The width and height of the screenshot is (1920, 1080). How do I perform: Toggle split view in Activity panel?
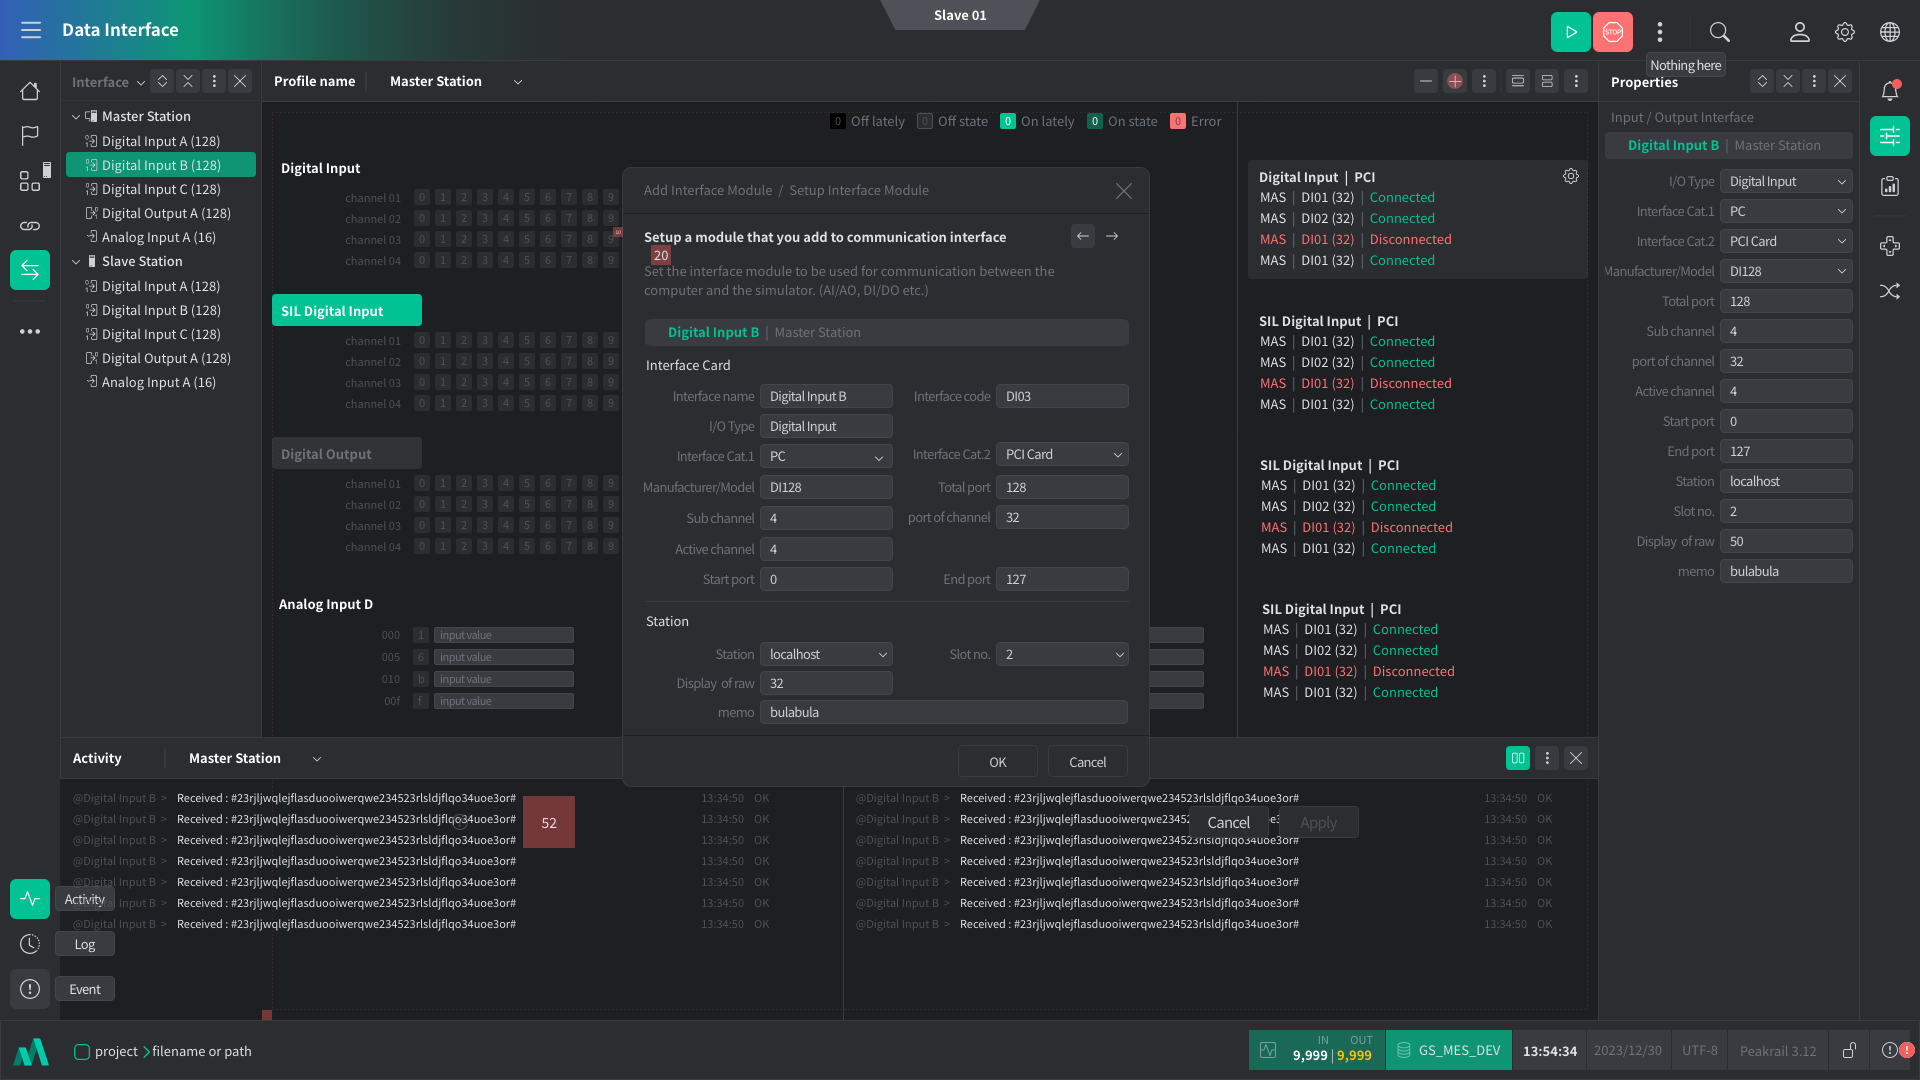pyautogui.click(x=1517, y=758)
